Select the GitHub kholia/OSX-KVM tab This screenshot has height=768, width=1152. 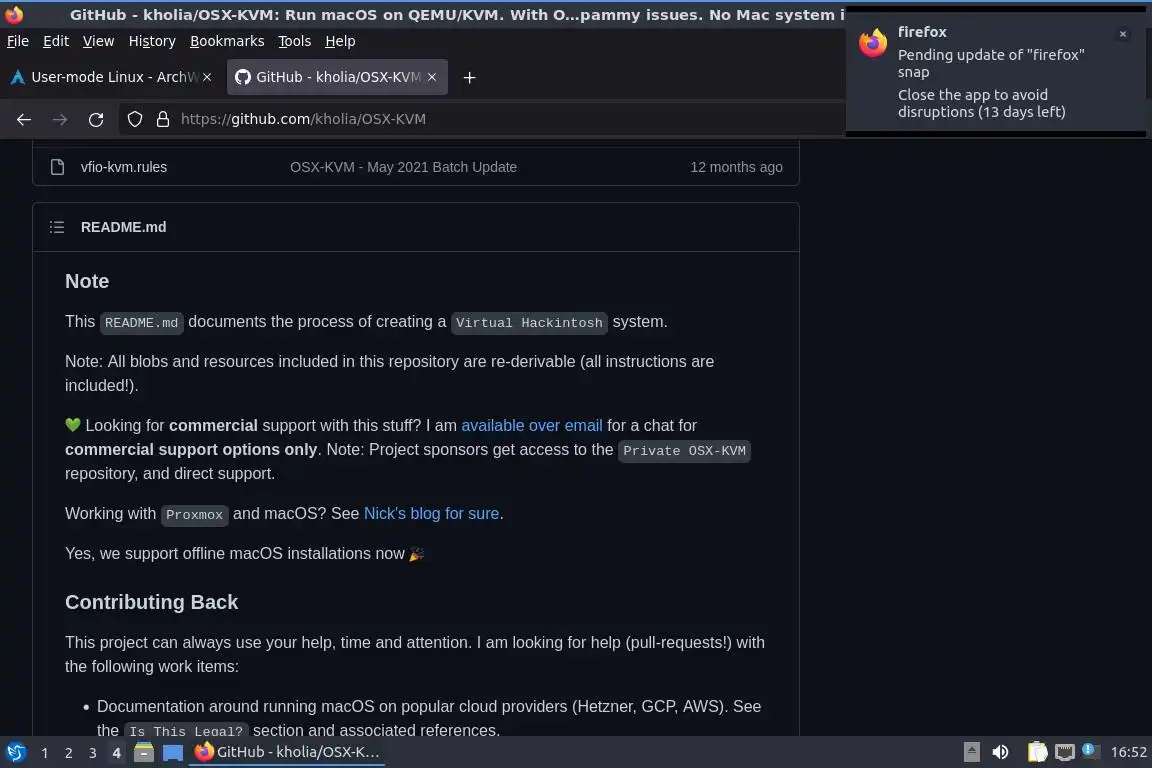pos(337,77)
